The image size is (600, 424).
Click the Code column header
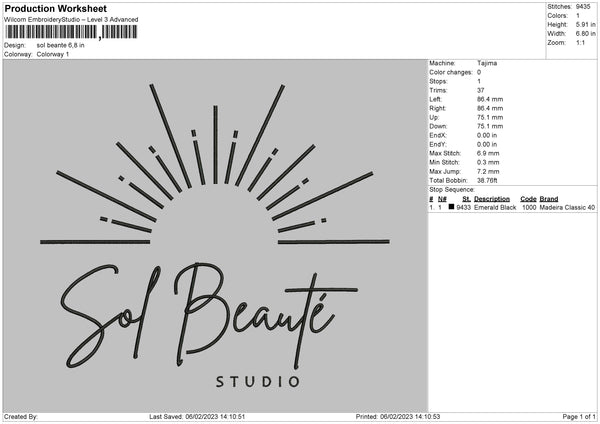tap(528, 199)
